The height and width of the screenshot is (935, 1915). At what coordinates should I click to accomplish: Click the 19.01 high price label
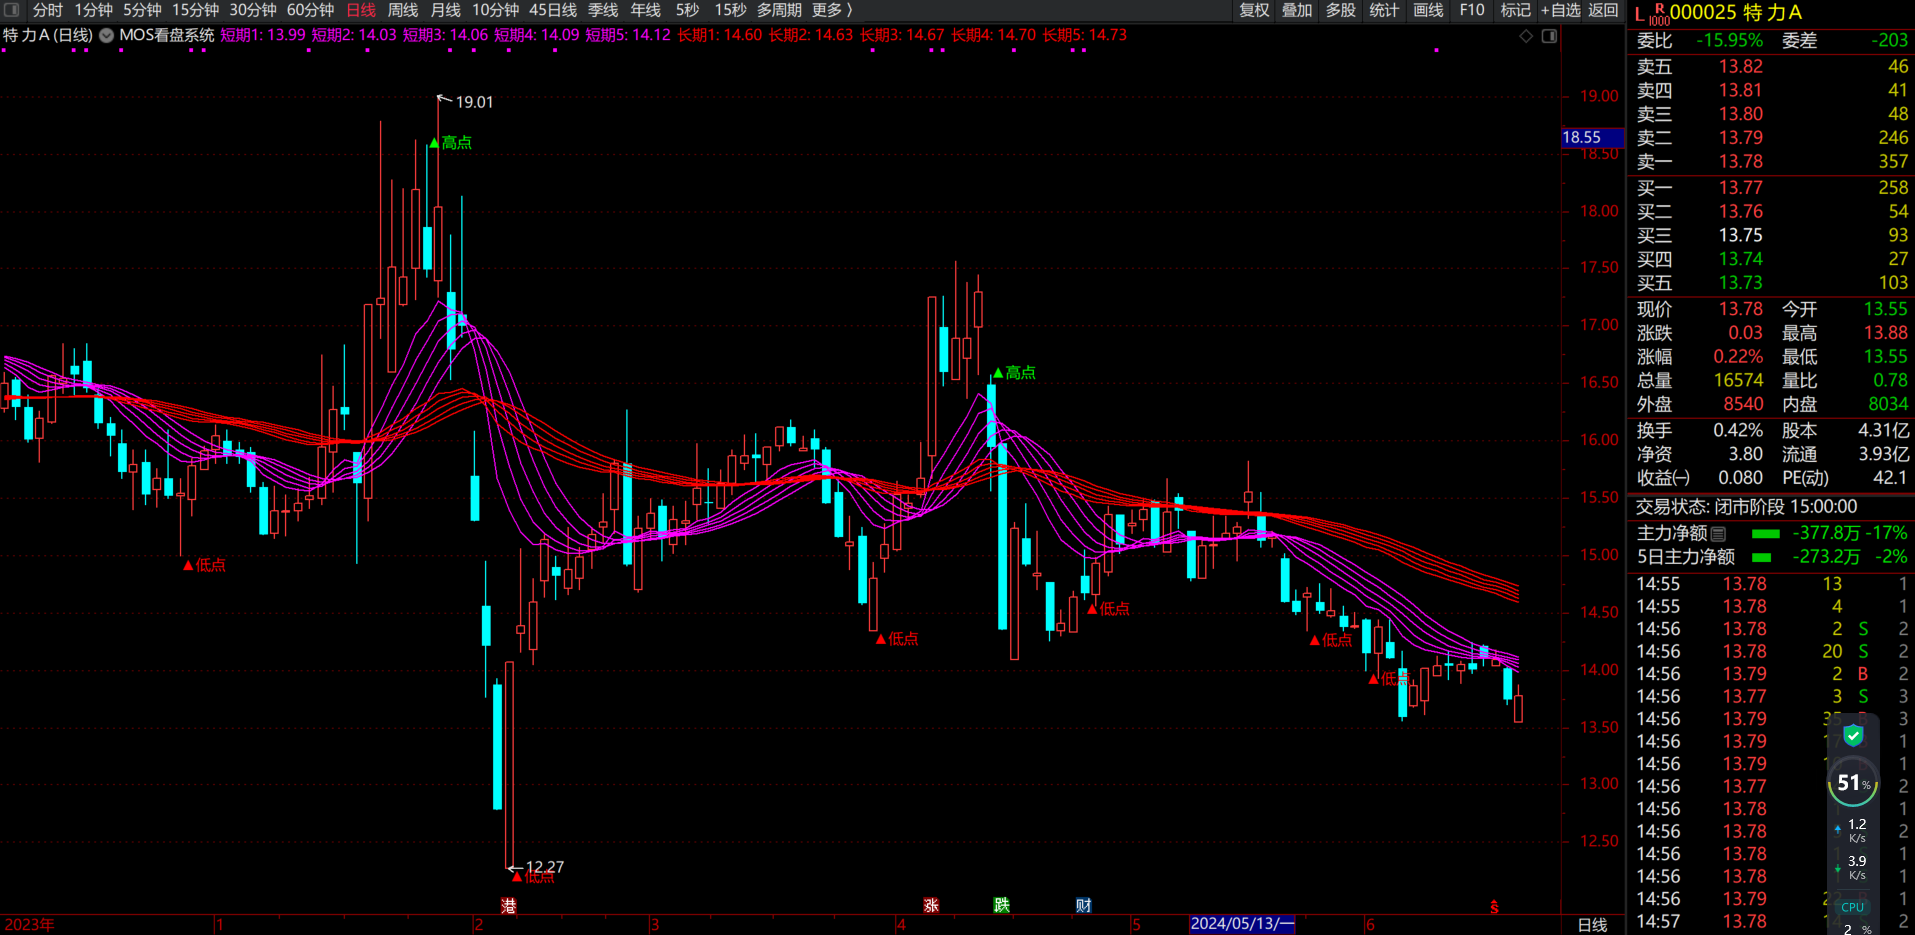tap(474, 102)
